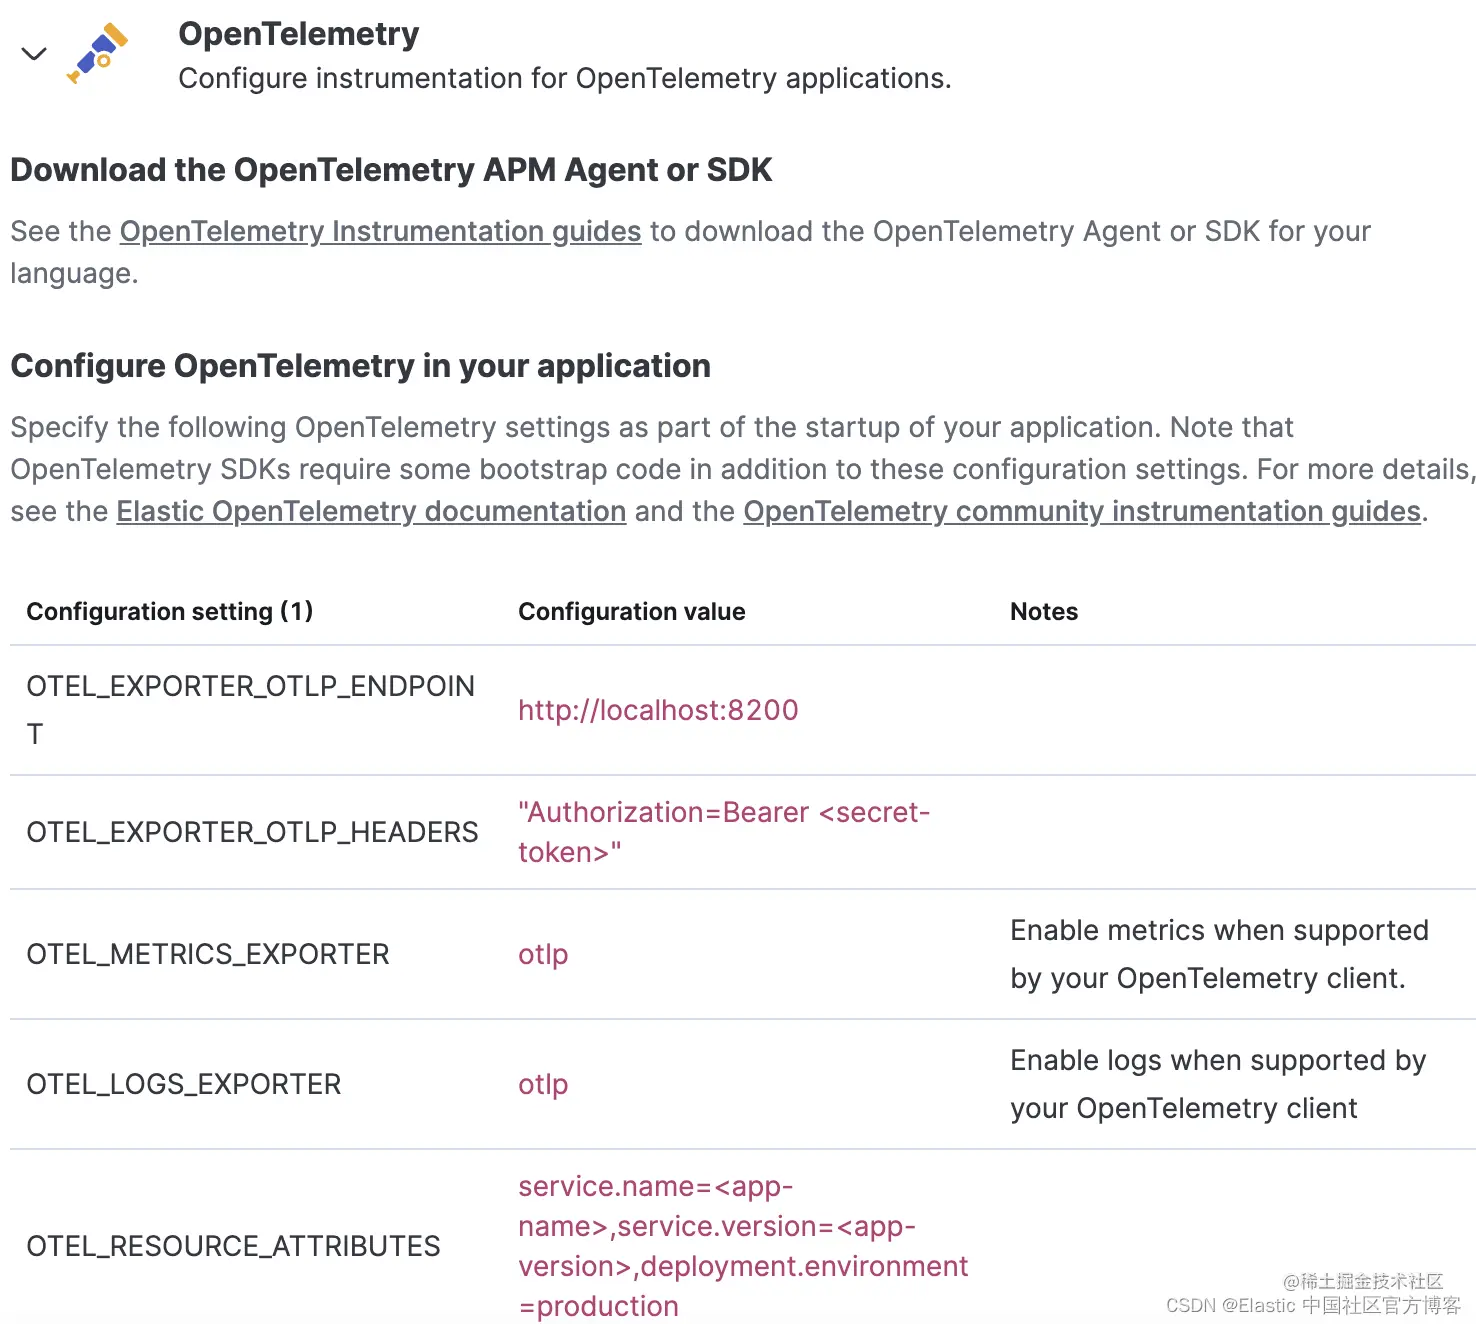Click the OpenTelemetry telescope logo icon

(x=98, y=54)
